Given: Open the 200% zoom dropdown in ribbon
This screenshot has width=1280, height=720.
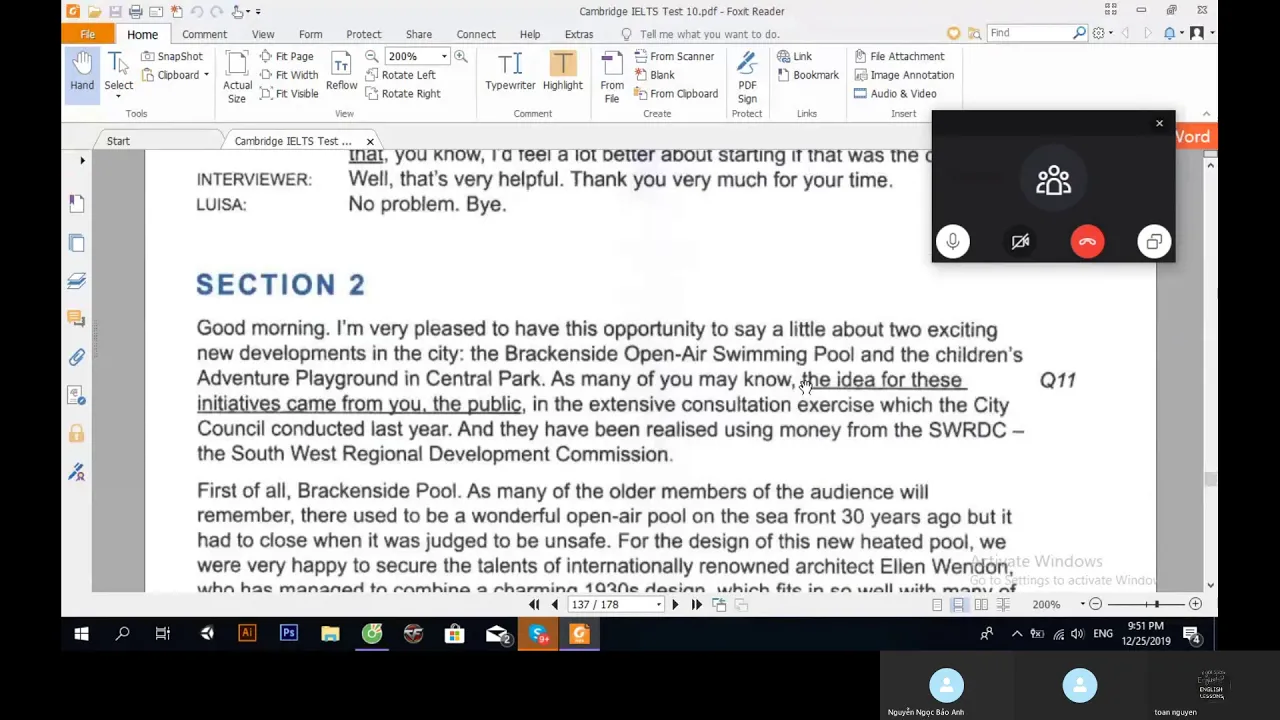Looking at the screenshot, I should point(444,56).
